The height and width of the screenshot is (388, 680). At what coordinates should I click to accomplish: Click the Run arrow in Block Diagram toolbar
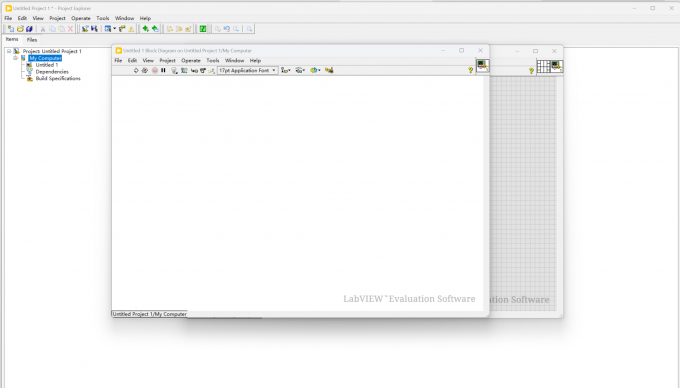tap(136, 70)
